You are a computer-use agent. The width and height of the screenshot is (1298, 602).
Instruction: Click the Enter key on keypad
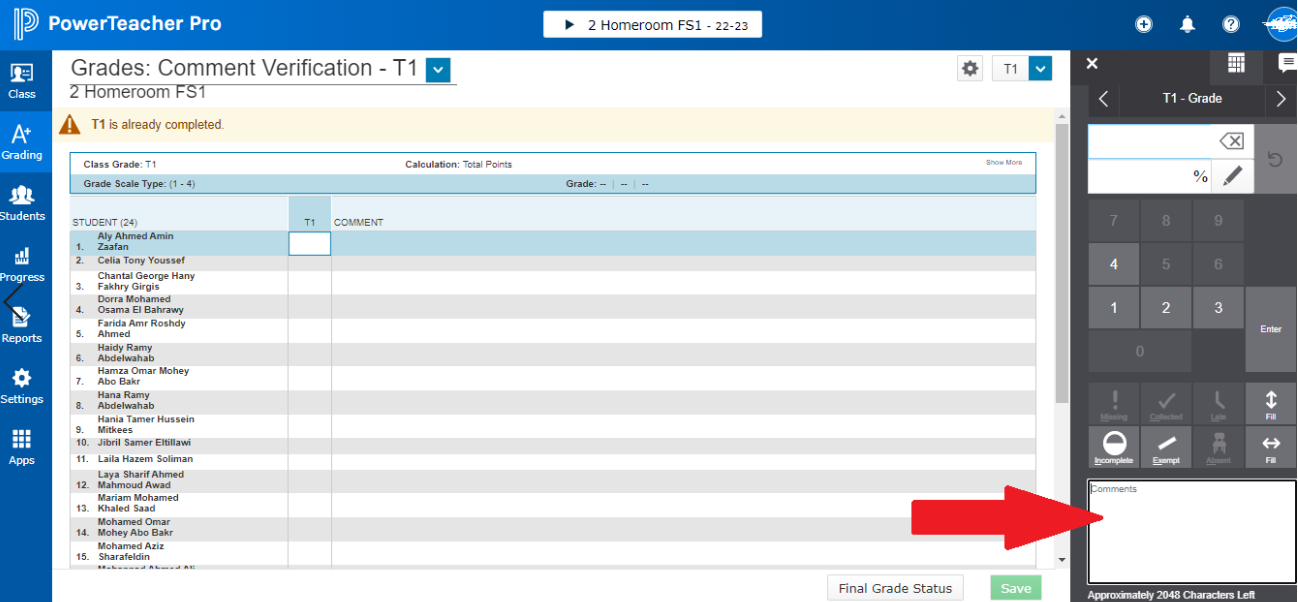tap(1271, 329)
